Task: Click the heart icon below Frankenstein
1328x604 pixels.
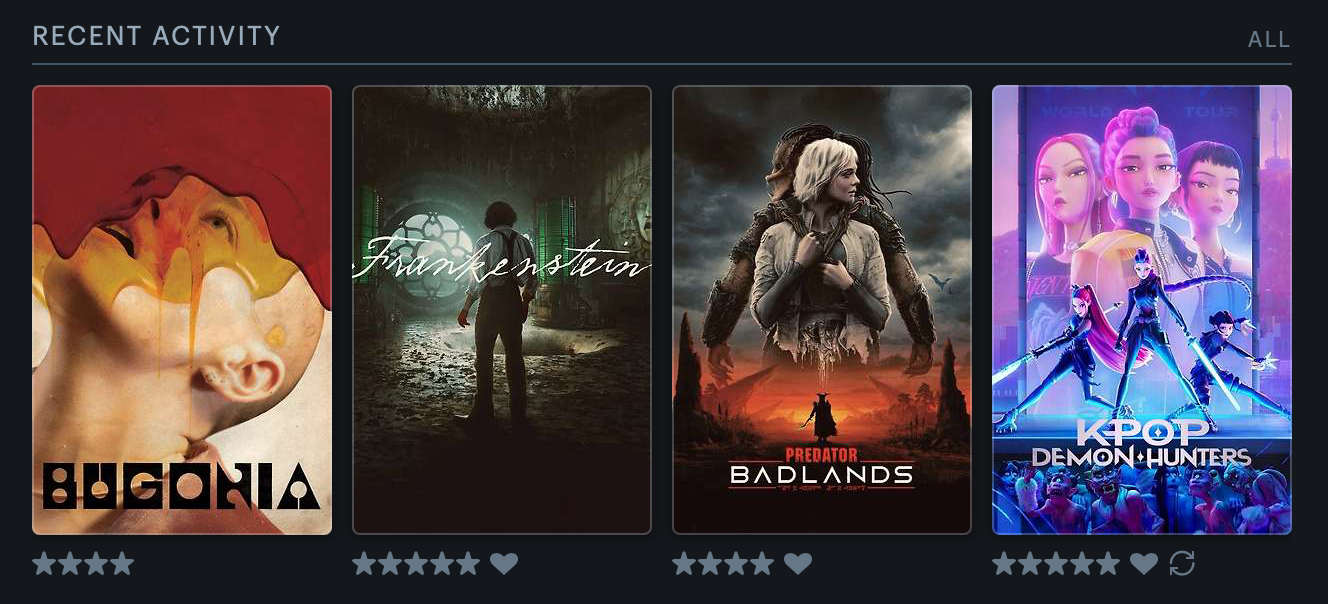Action: pos(504,564)
